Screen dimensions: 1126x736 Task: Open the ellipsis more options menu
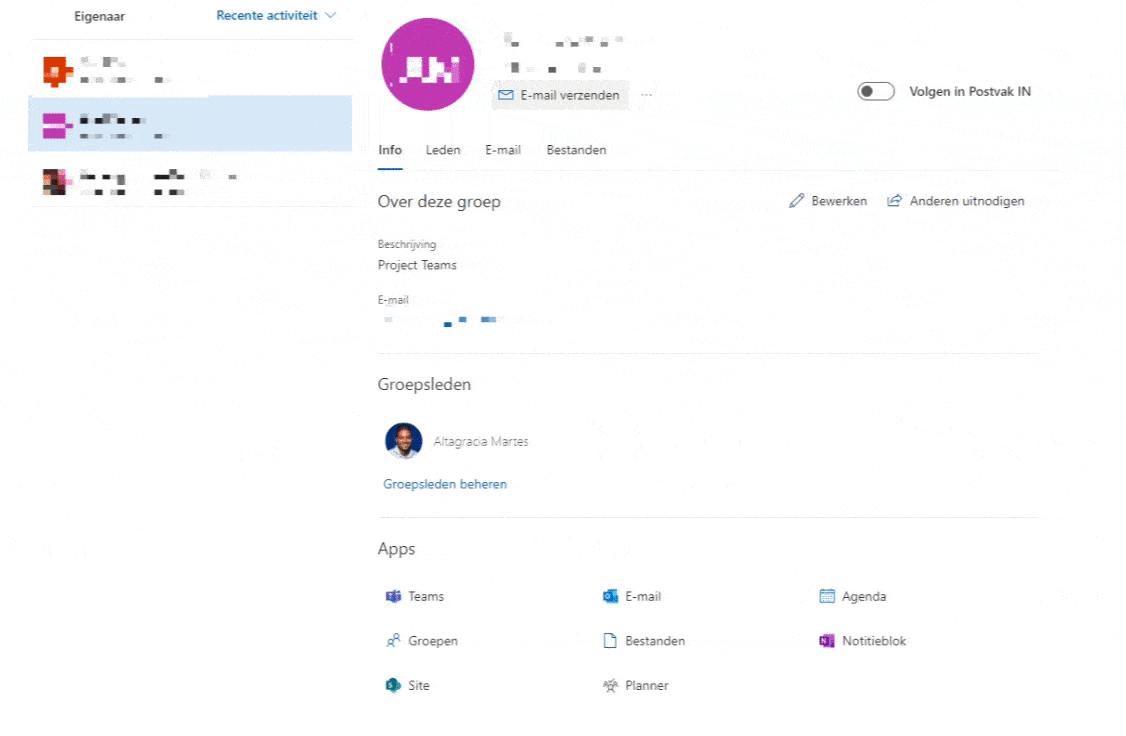647,94
